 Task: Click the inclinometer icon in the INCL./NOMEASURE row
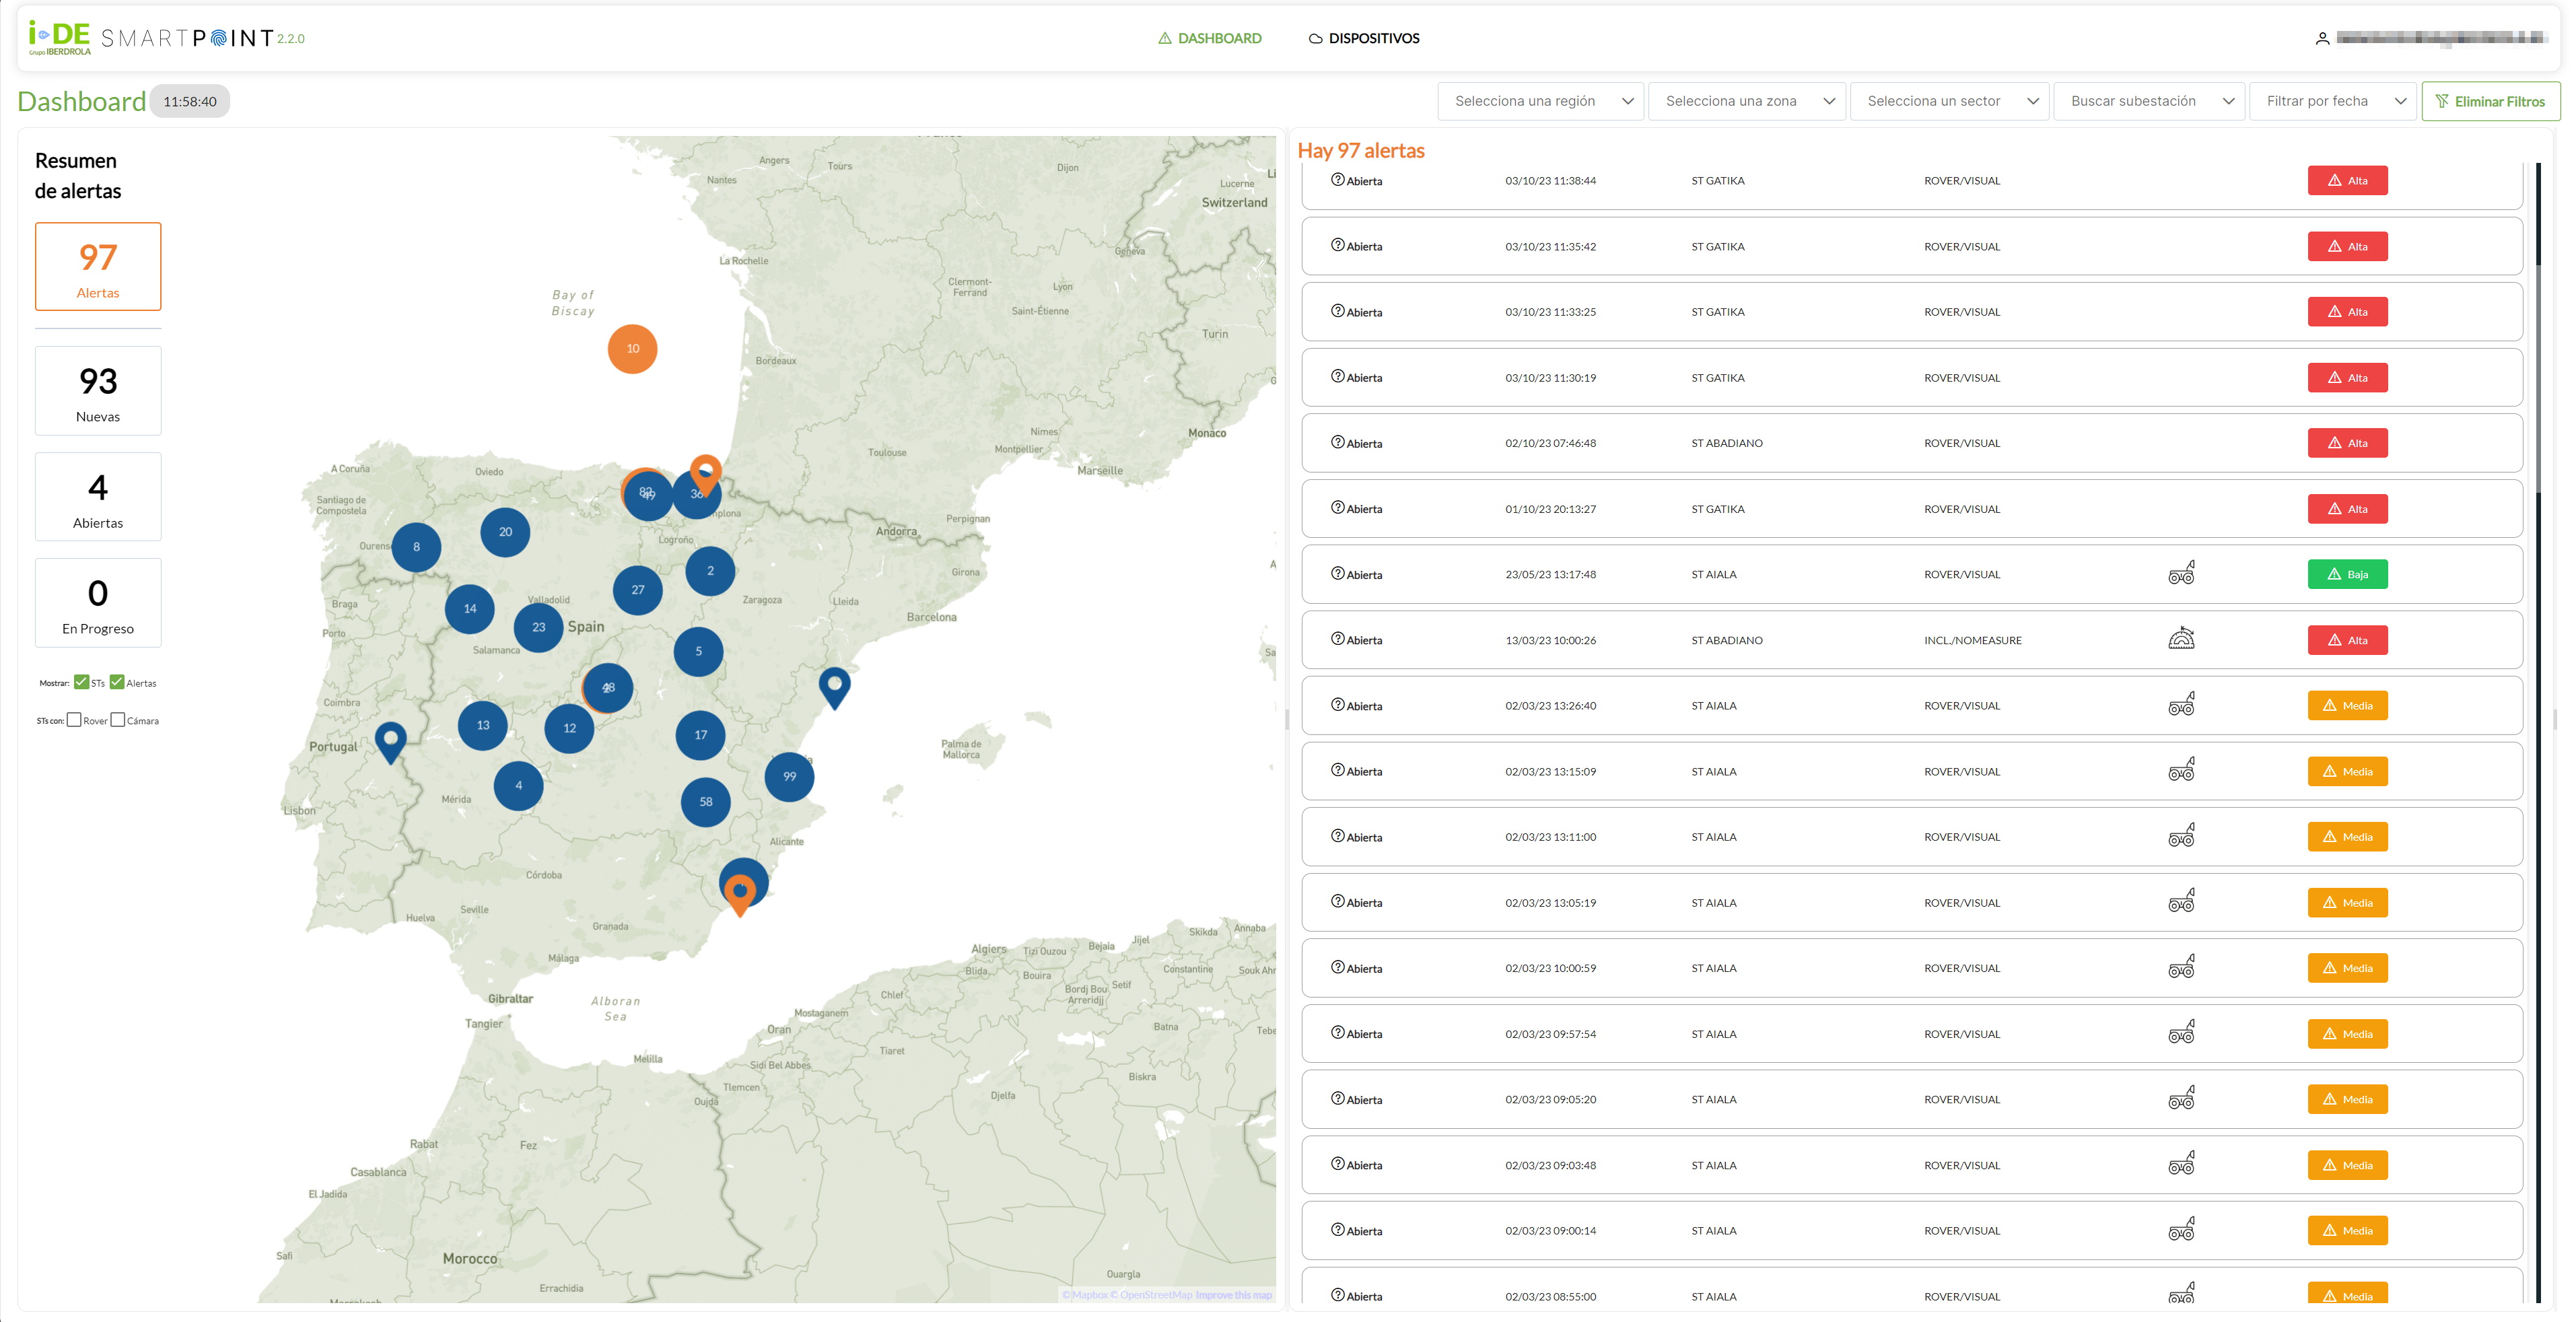click(x=2181, y=639)
